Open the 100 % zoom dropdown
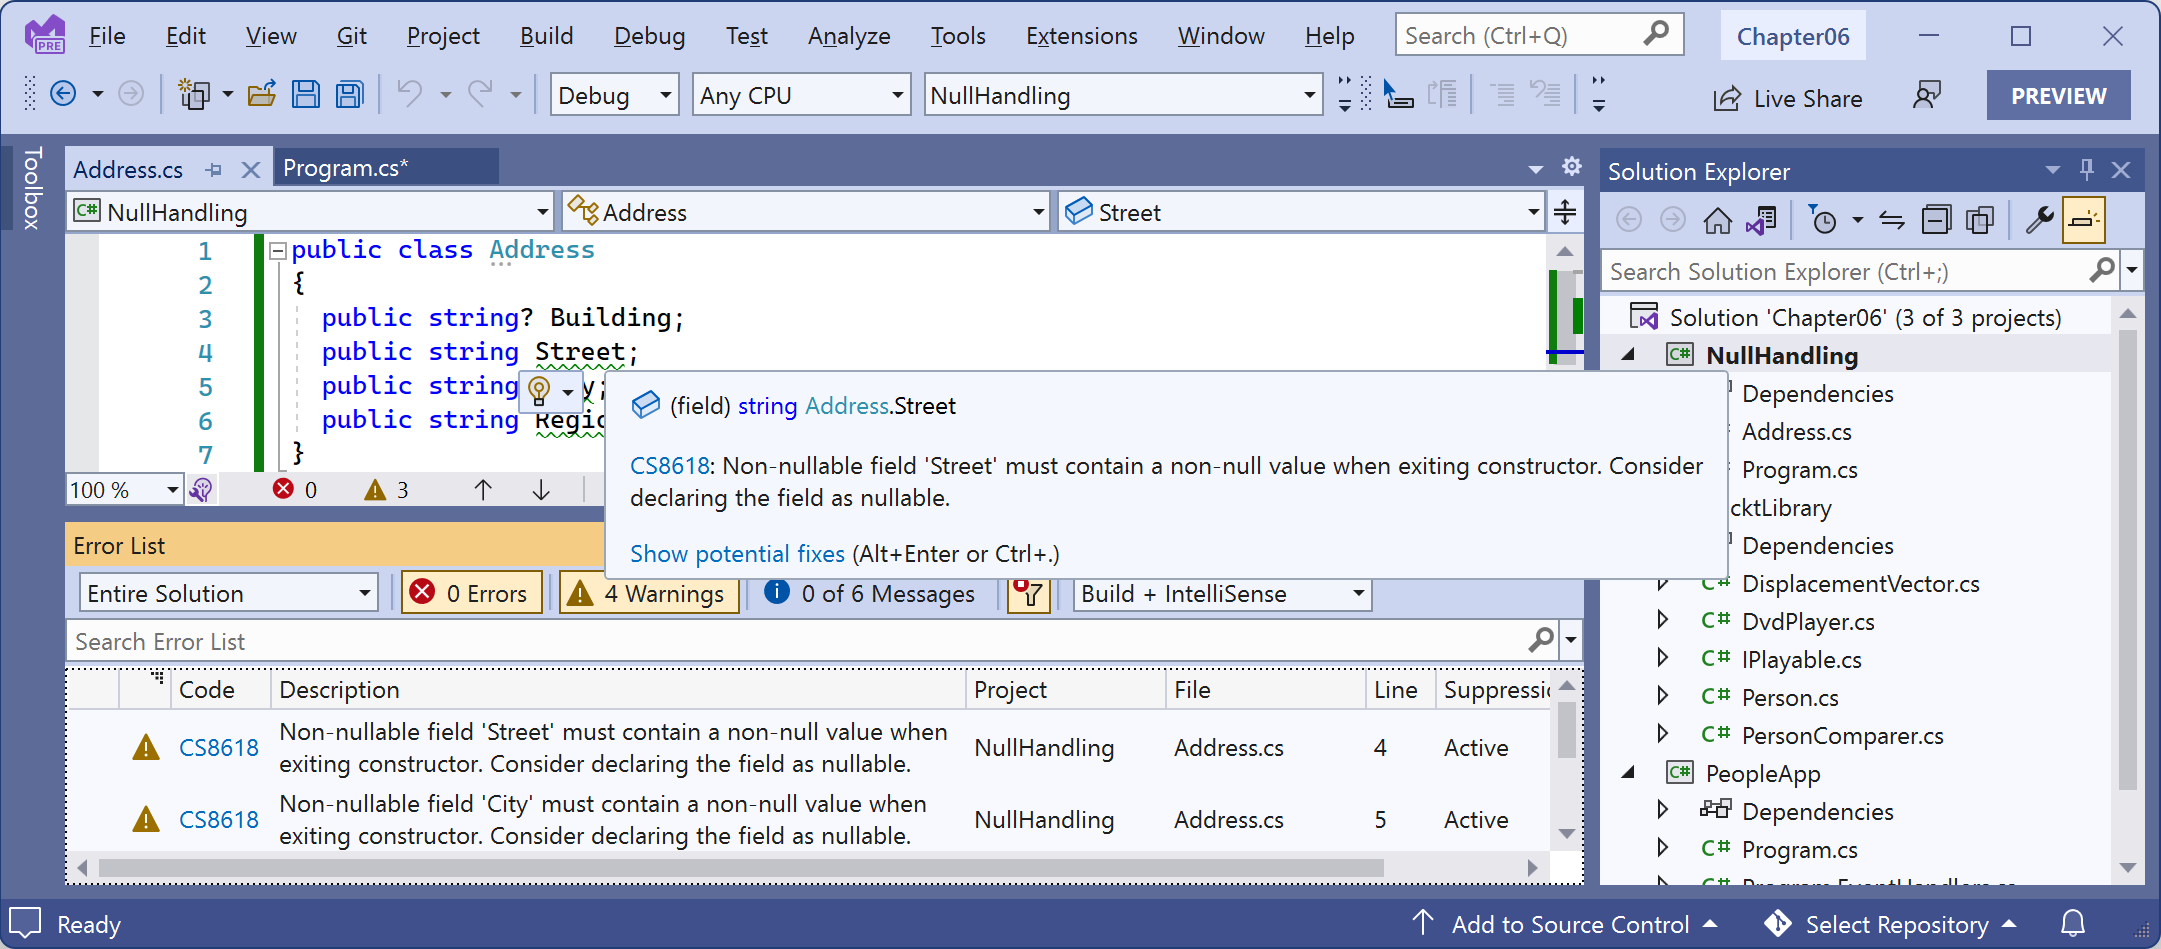 [124, 490]
